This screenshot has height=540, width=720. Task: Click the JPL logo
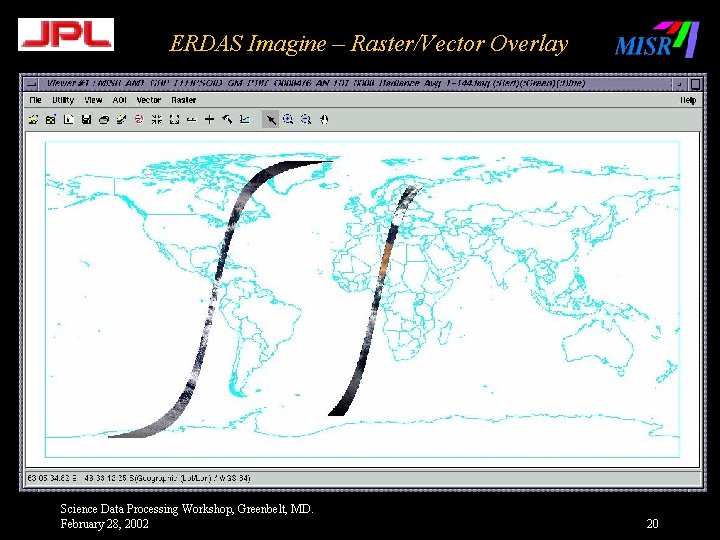point(66,34)
